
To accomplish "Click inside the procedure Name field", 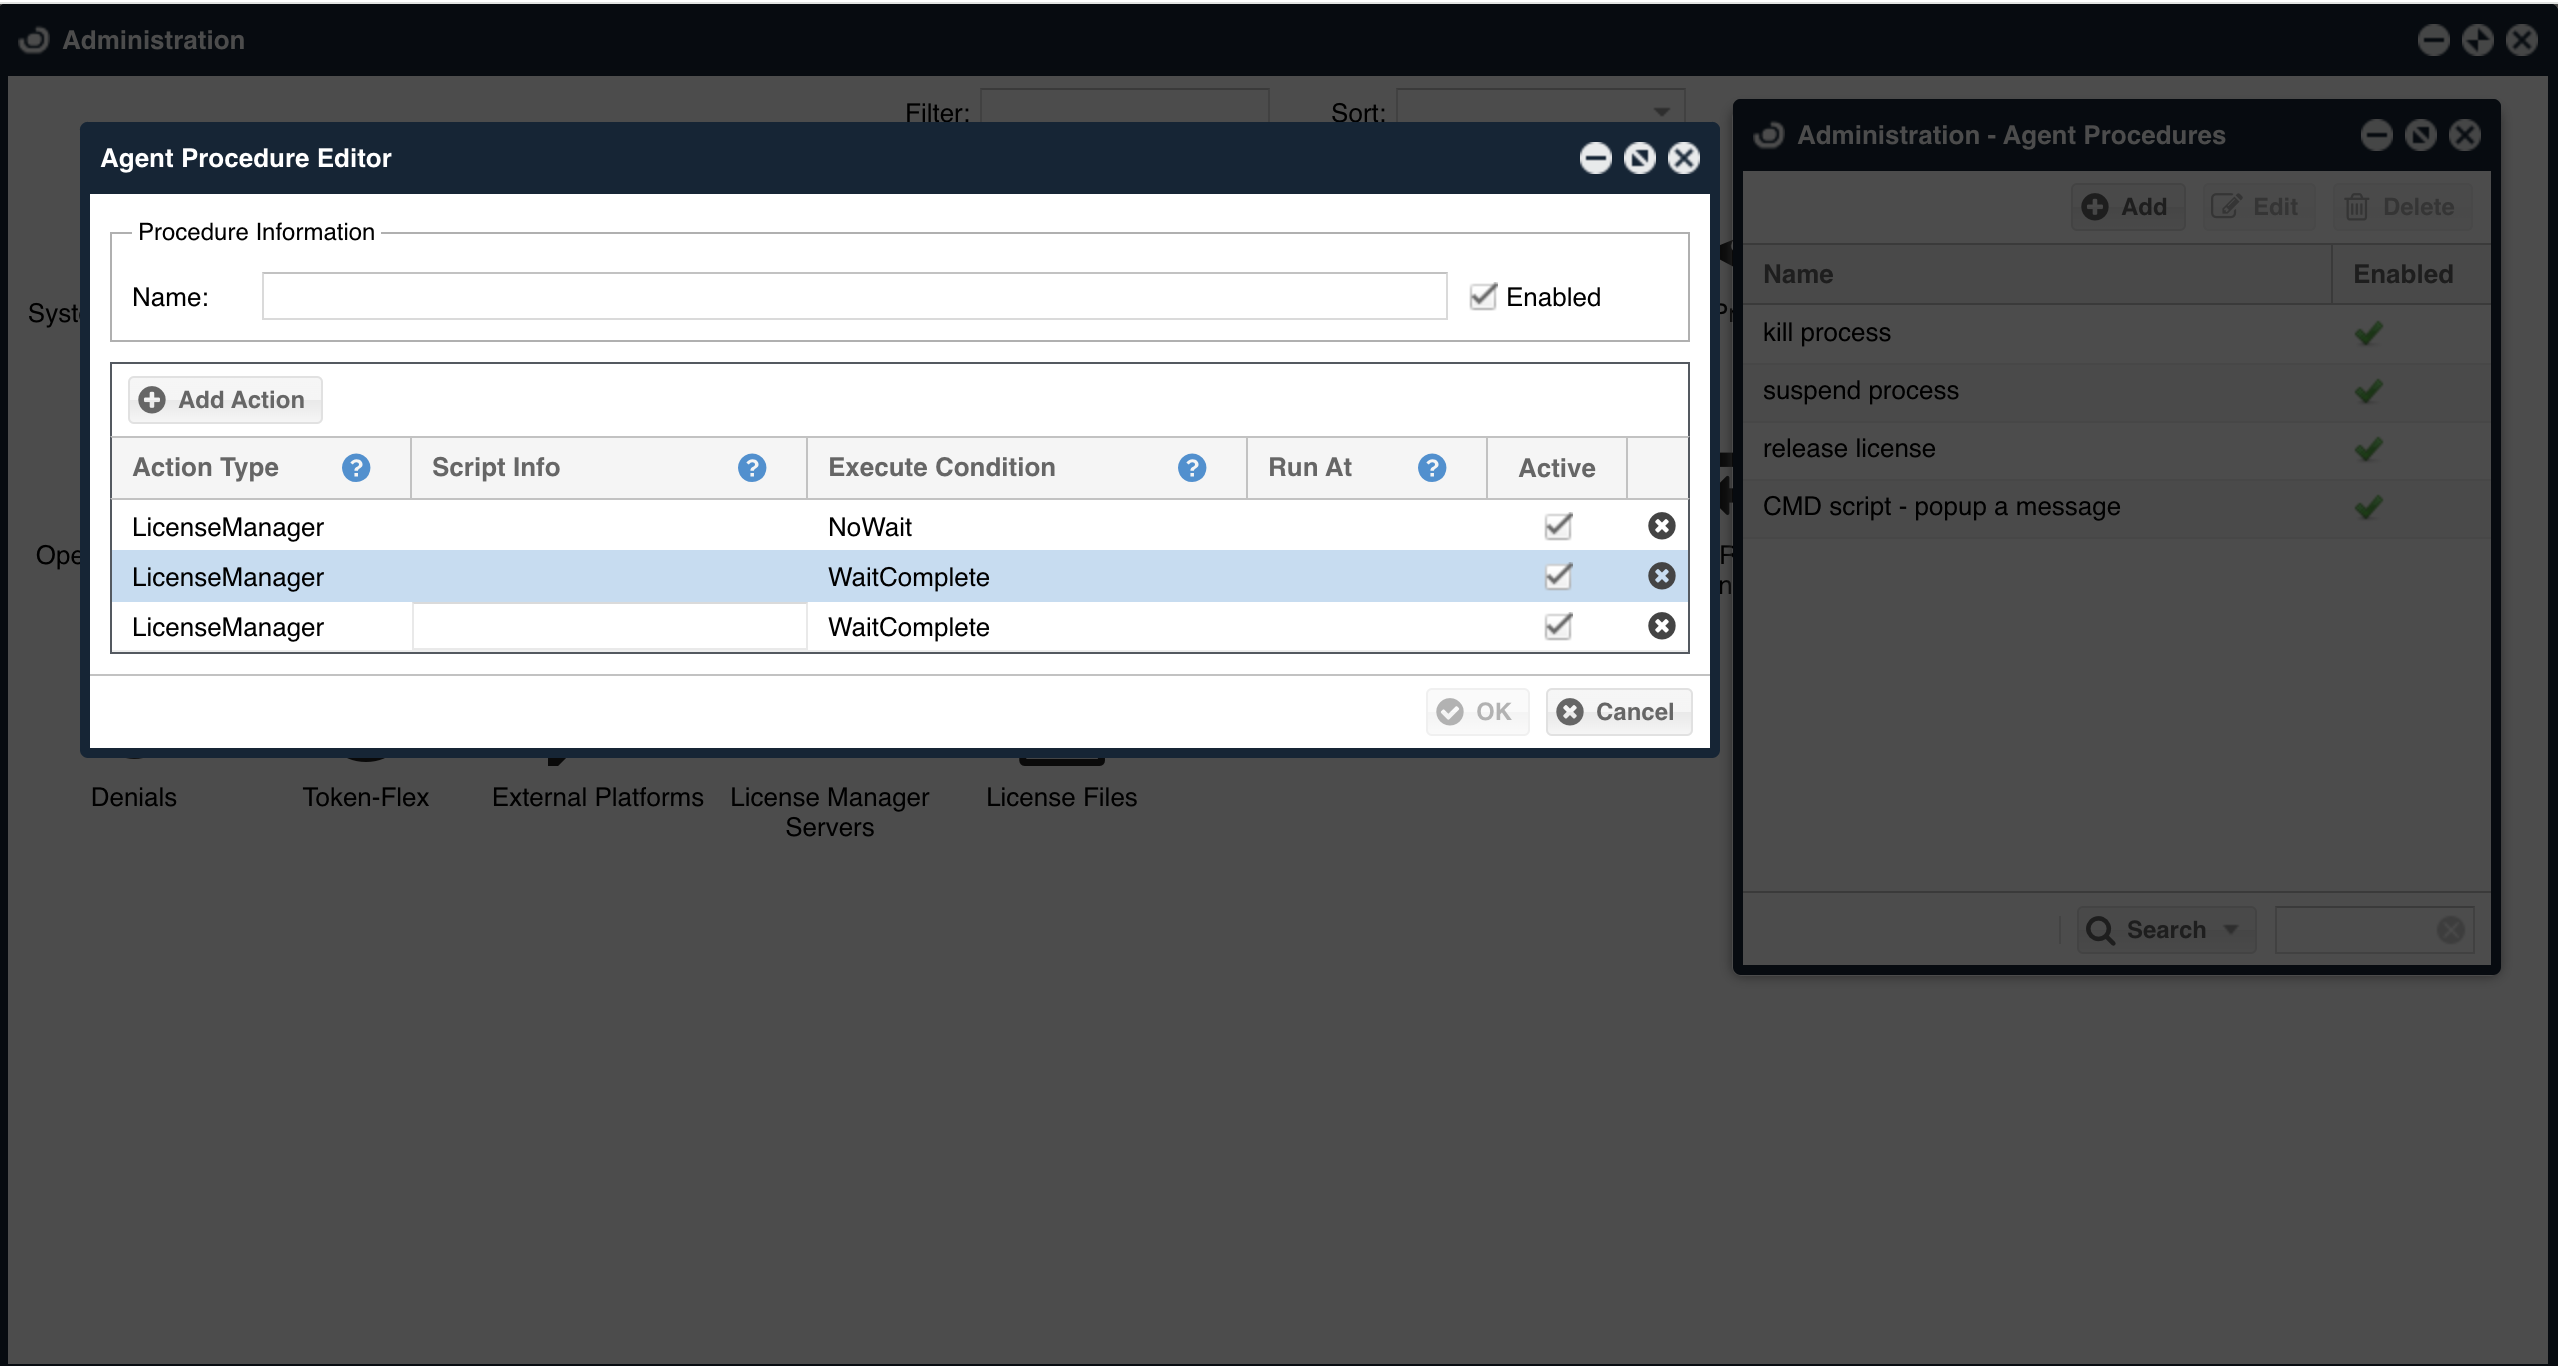I will point(854,296).
